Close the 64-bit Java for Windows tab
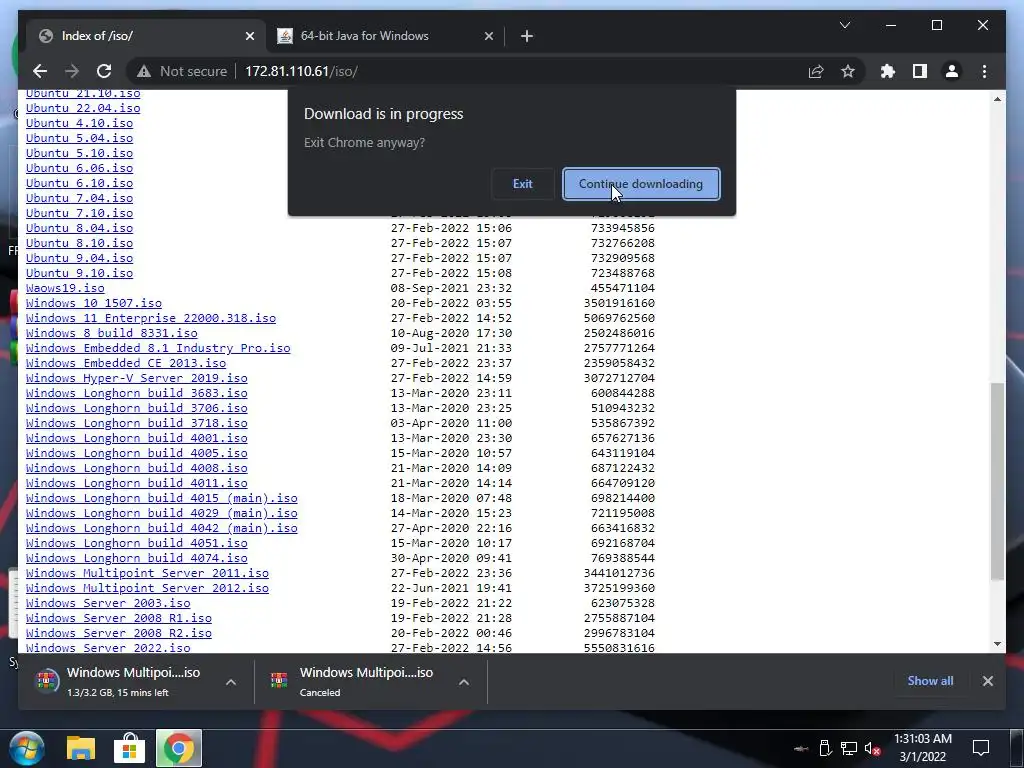 pos(488,36)
